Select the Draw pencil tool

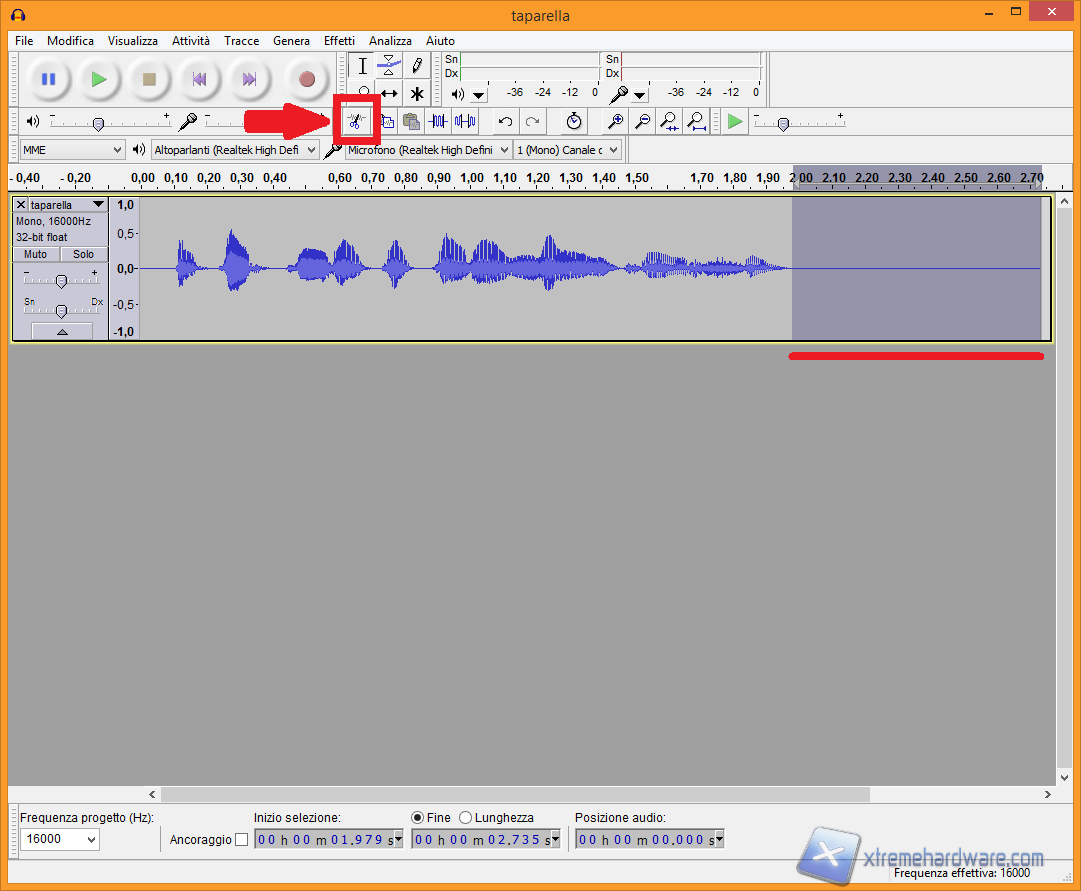pyautogui.click(x=417, y=66)
